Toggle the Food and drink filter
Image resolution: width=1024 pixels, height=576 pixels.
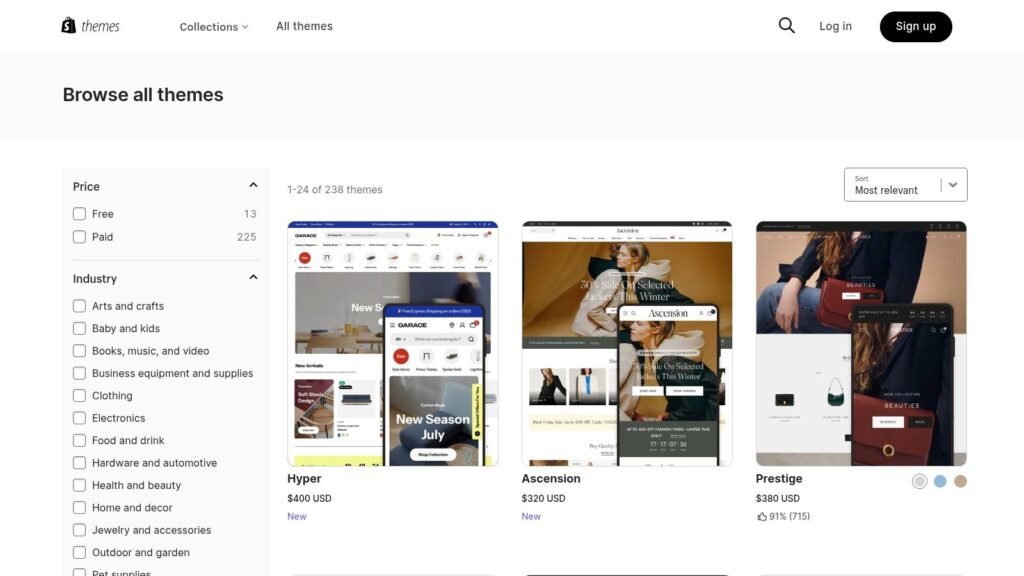pyautogui.click(x=79, y=440)
